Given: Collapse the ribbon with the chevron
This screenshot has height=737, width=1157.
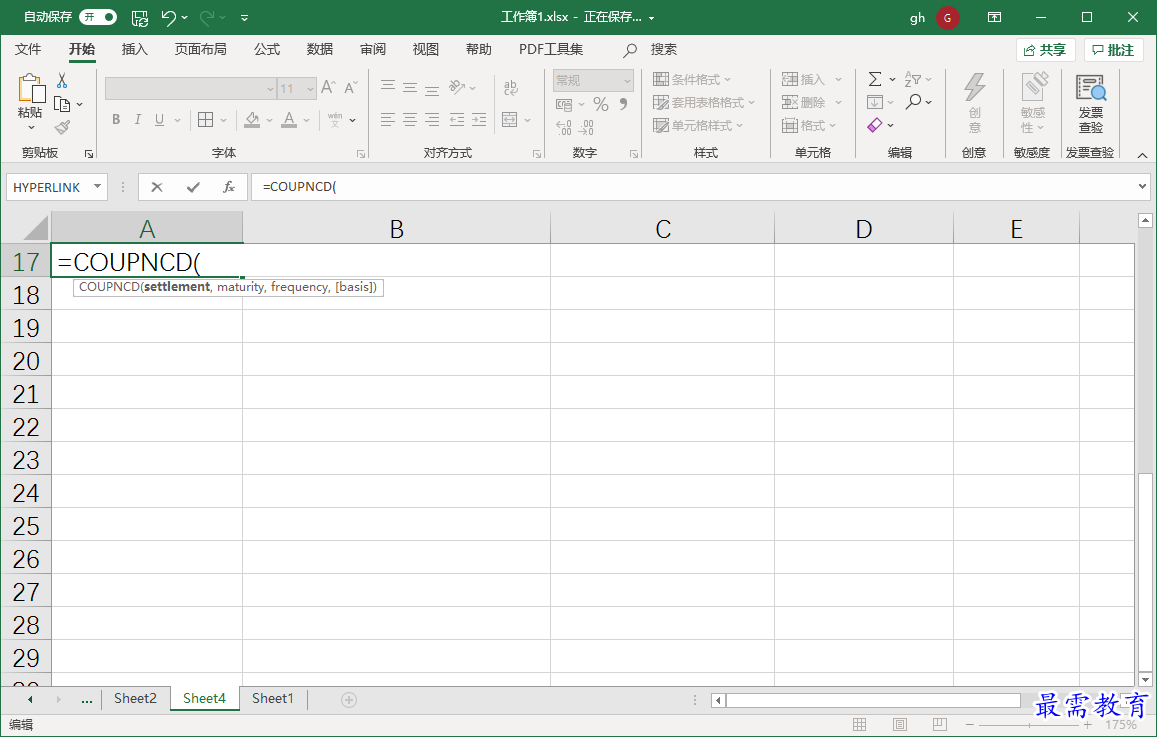Looking at the screenshot, I should coord(1142,155).
